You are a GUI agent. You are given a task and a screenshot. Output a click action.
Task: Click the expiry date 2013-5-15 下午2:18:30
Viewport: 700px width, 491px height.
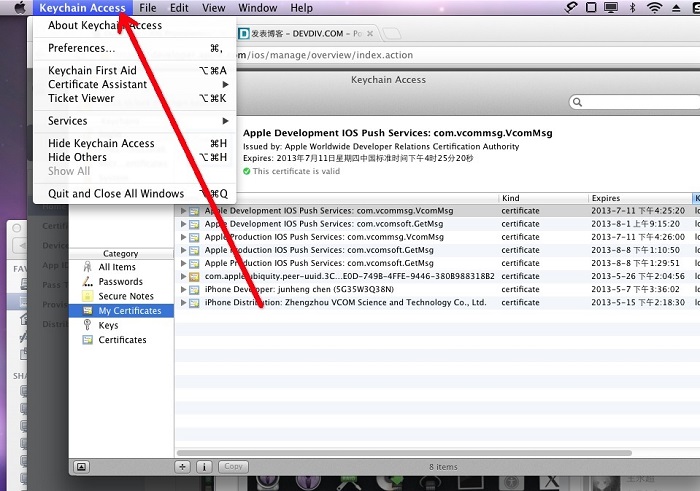pos(638,303)
